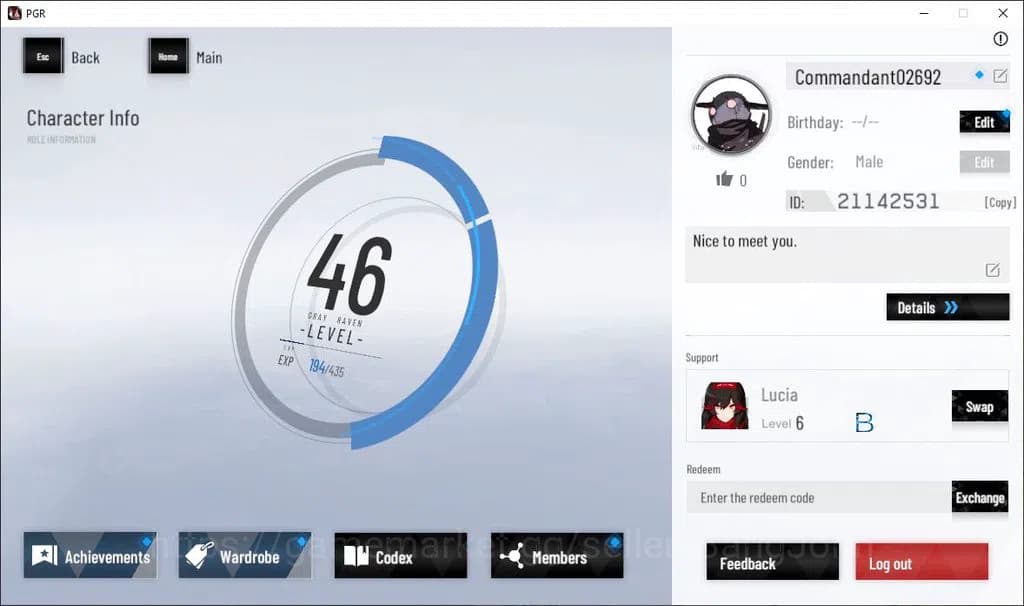
Task: Click the edit icon in signature box
Action: tap(992, 270)
